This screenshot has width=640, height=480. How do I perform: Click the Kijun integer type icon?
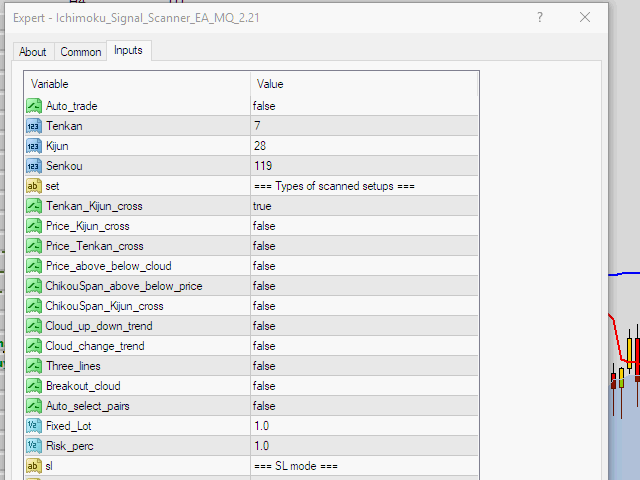point(33,146)
